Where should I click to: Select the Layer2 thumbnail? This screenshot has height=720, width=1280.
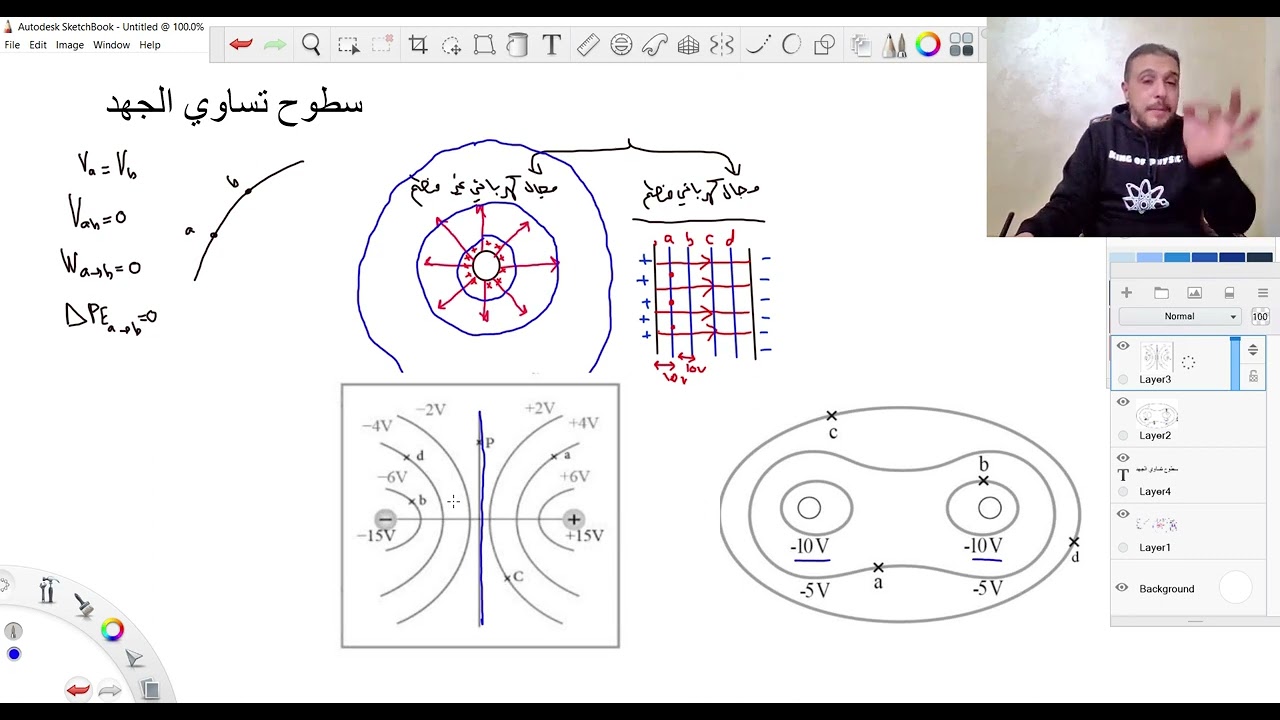pos(1156,415)
